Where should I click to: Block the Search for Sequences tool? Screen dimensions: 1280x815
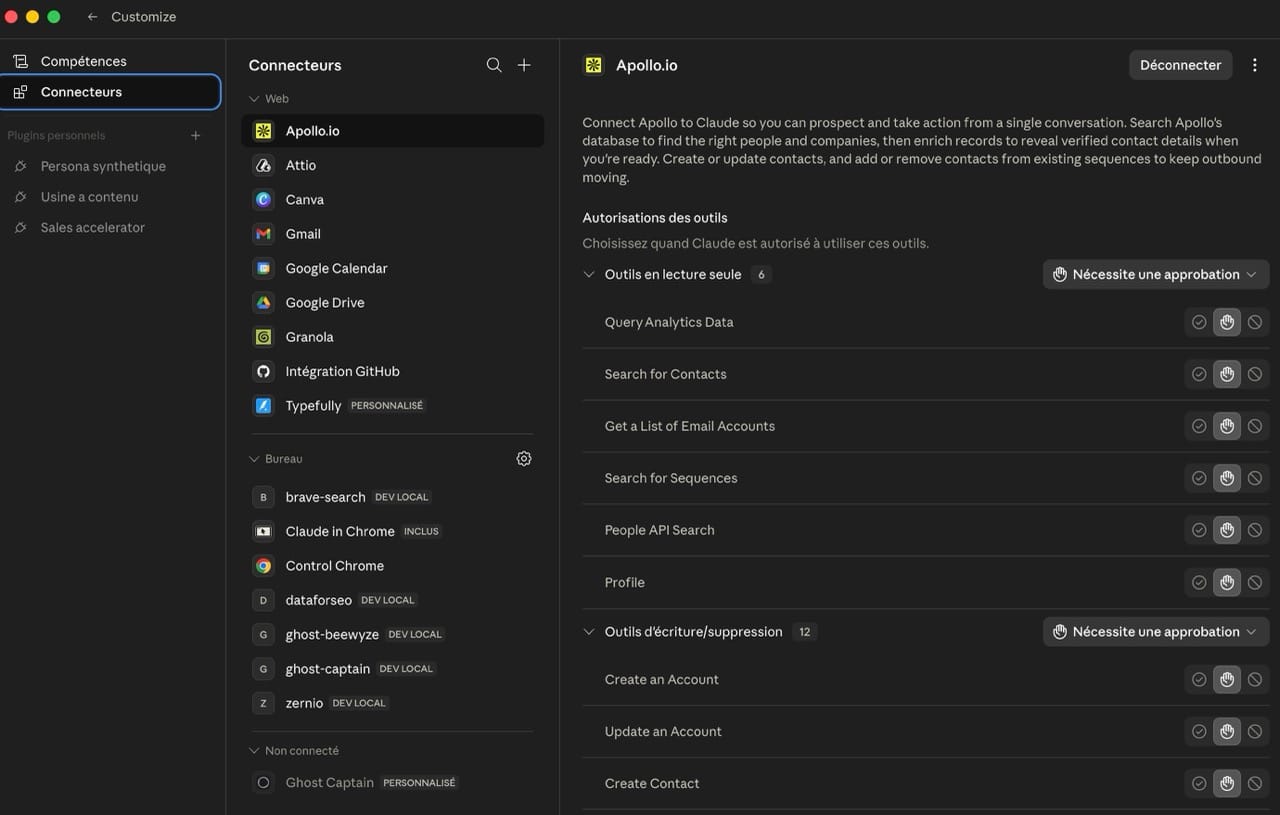pyautogui.click(x=1255, y=478)
